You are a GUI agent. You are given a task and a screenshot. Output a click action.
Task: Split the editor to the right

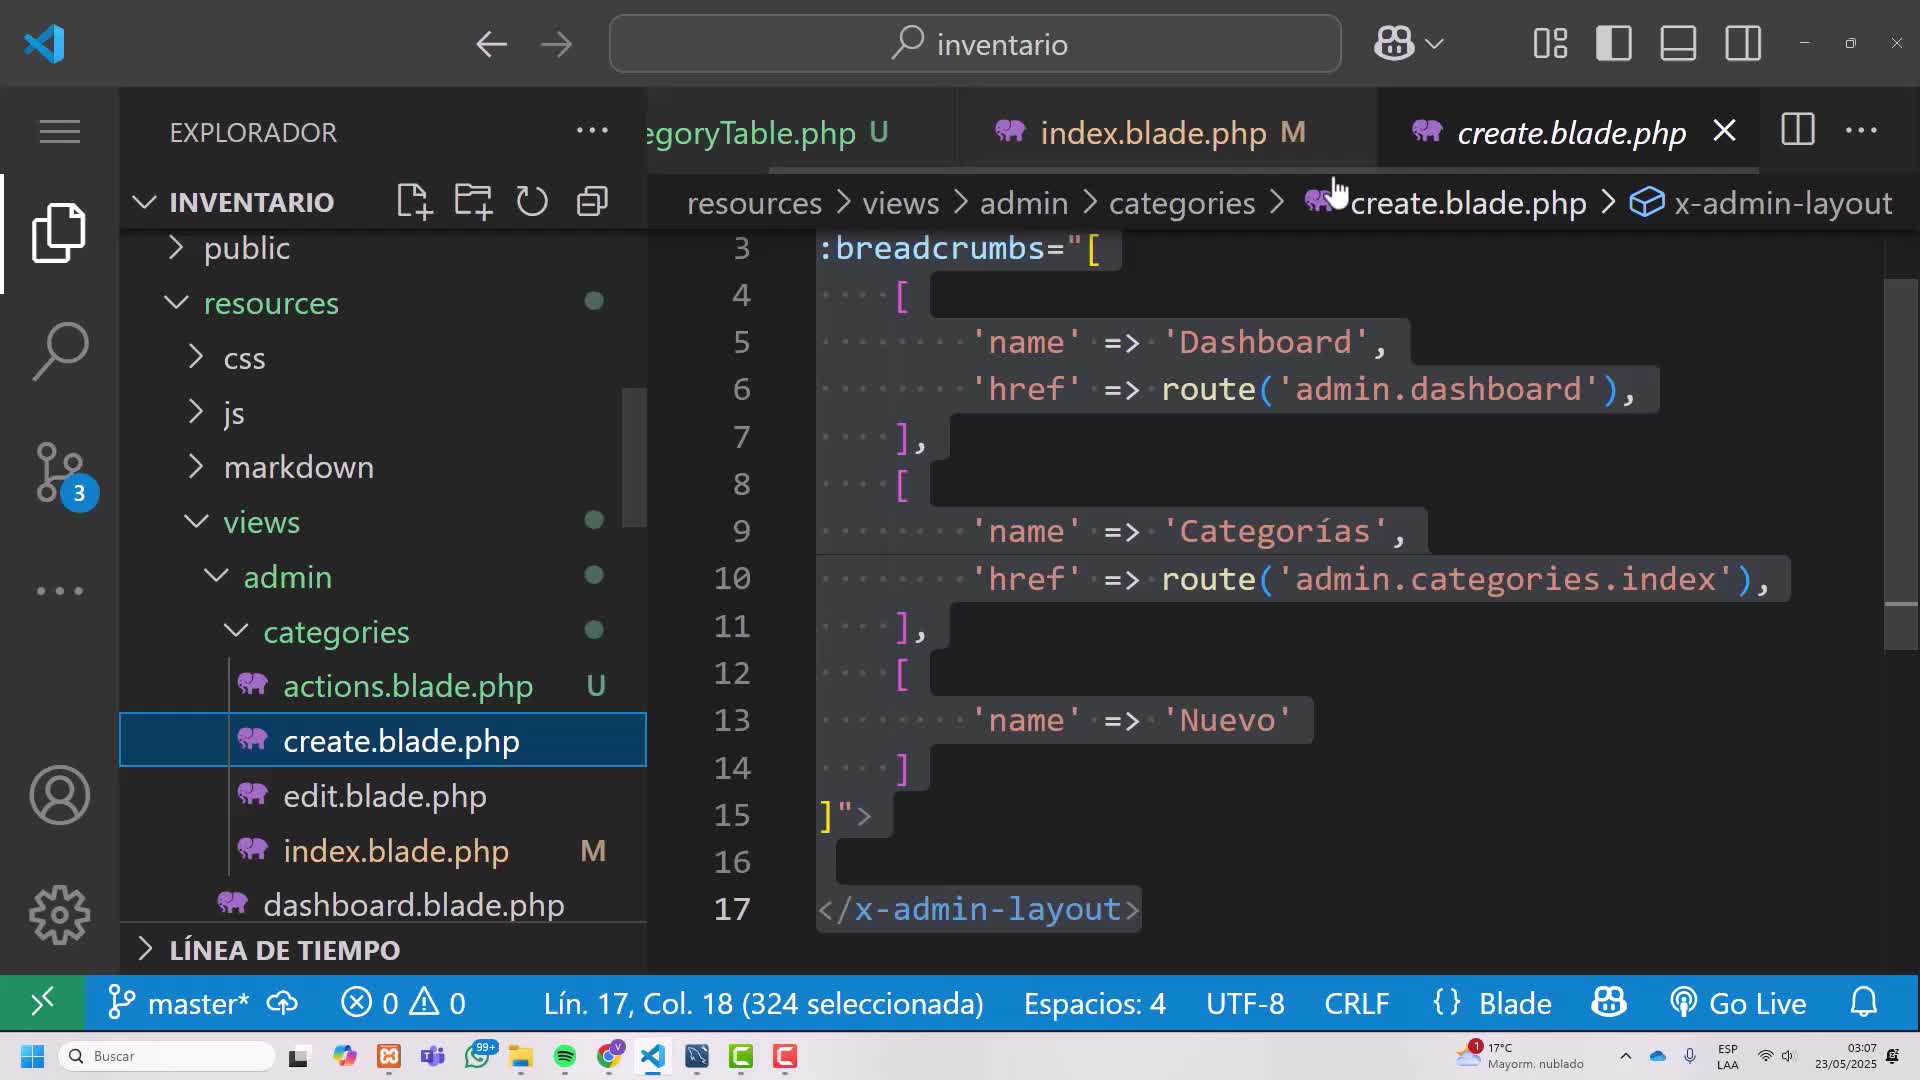1797,131
